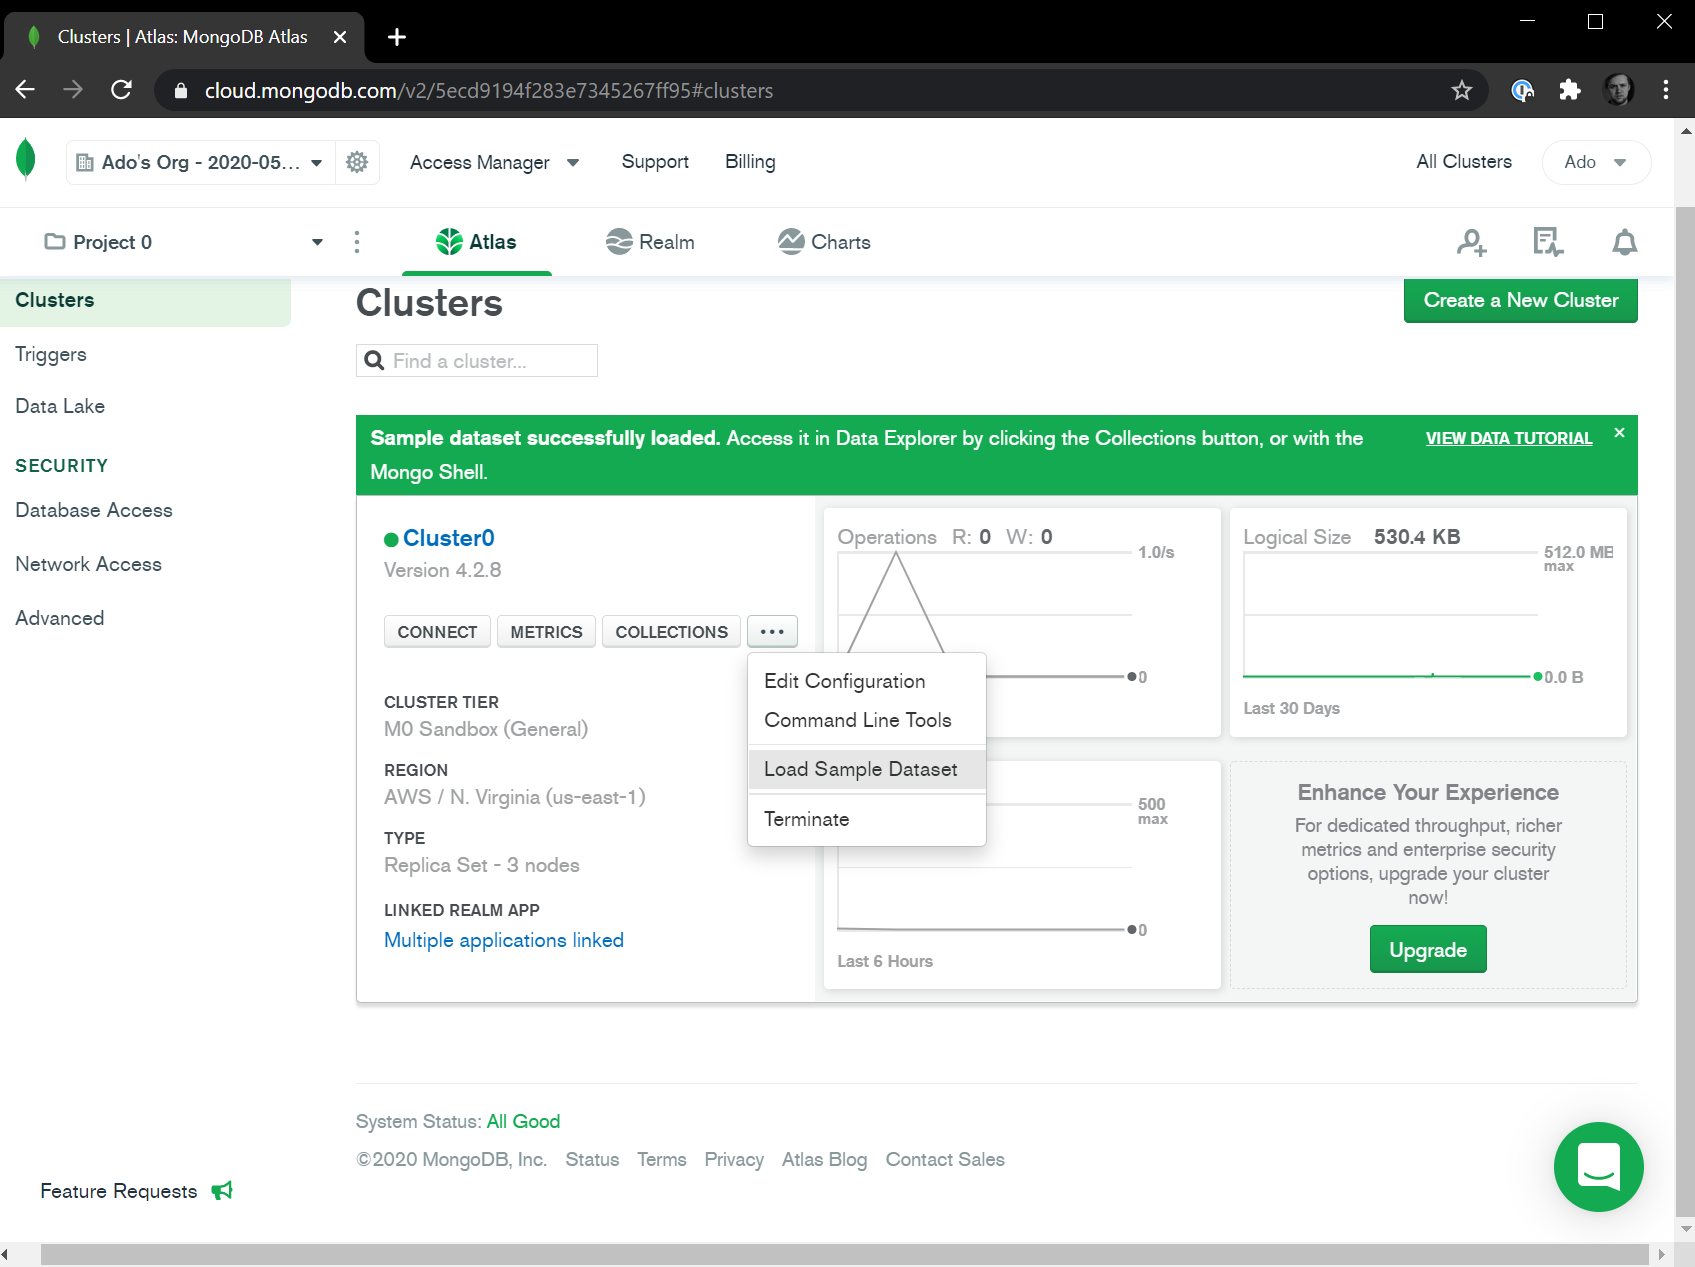Switch to the Atlas tab
The image size is (1695, 1267).
477,242
